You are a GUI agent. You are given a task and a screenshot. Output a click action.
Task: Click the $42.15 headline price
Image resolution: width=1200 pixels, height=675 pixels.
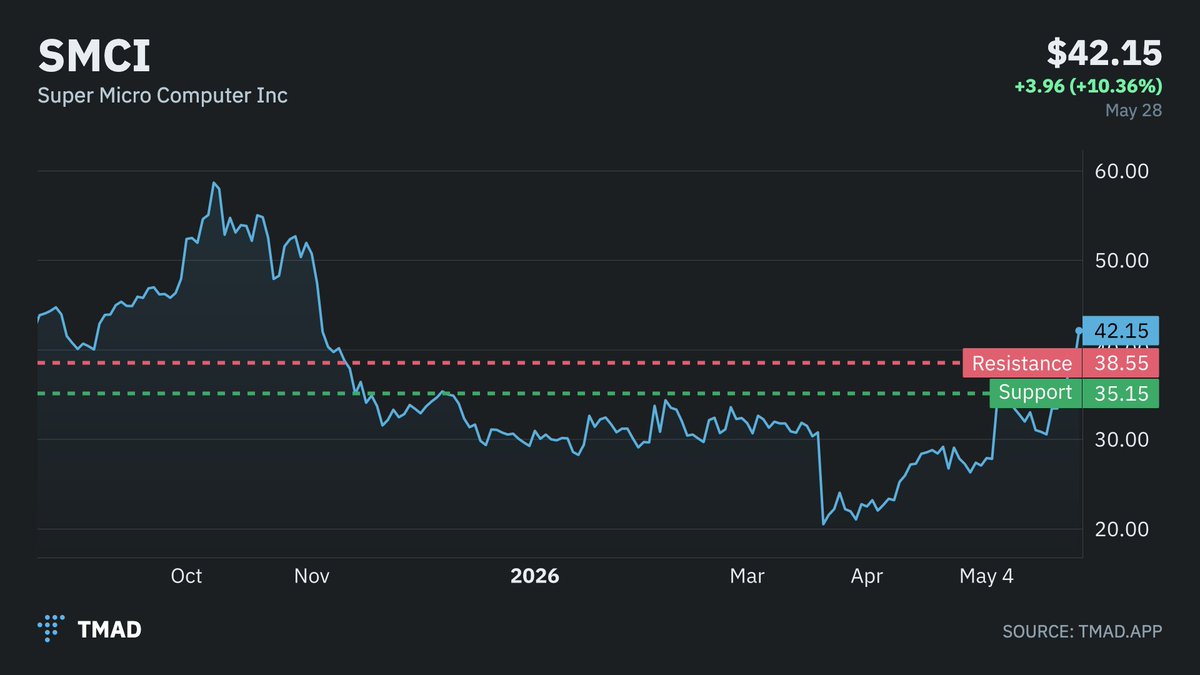coord(1104,53)
